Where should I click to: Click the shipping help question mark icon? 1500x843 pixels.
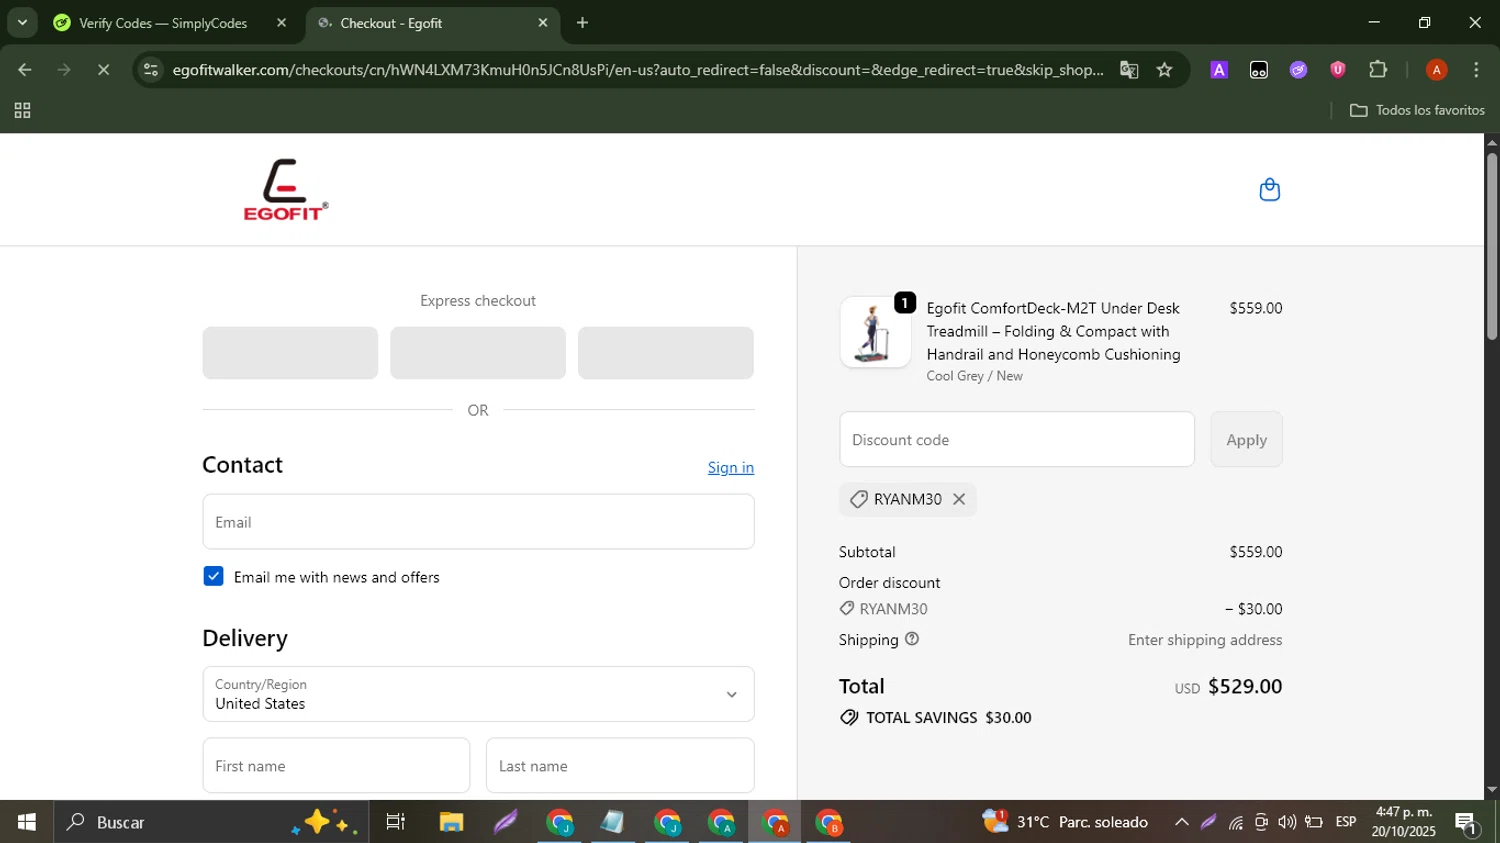pyautogui.click(x=911, y=639)
